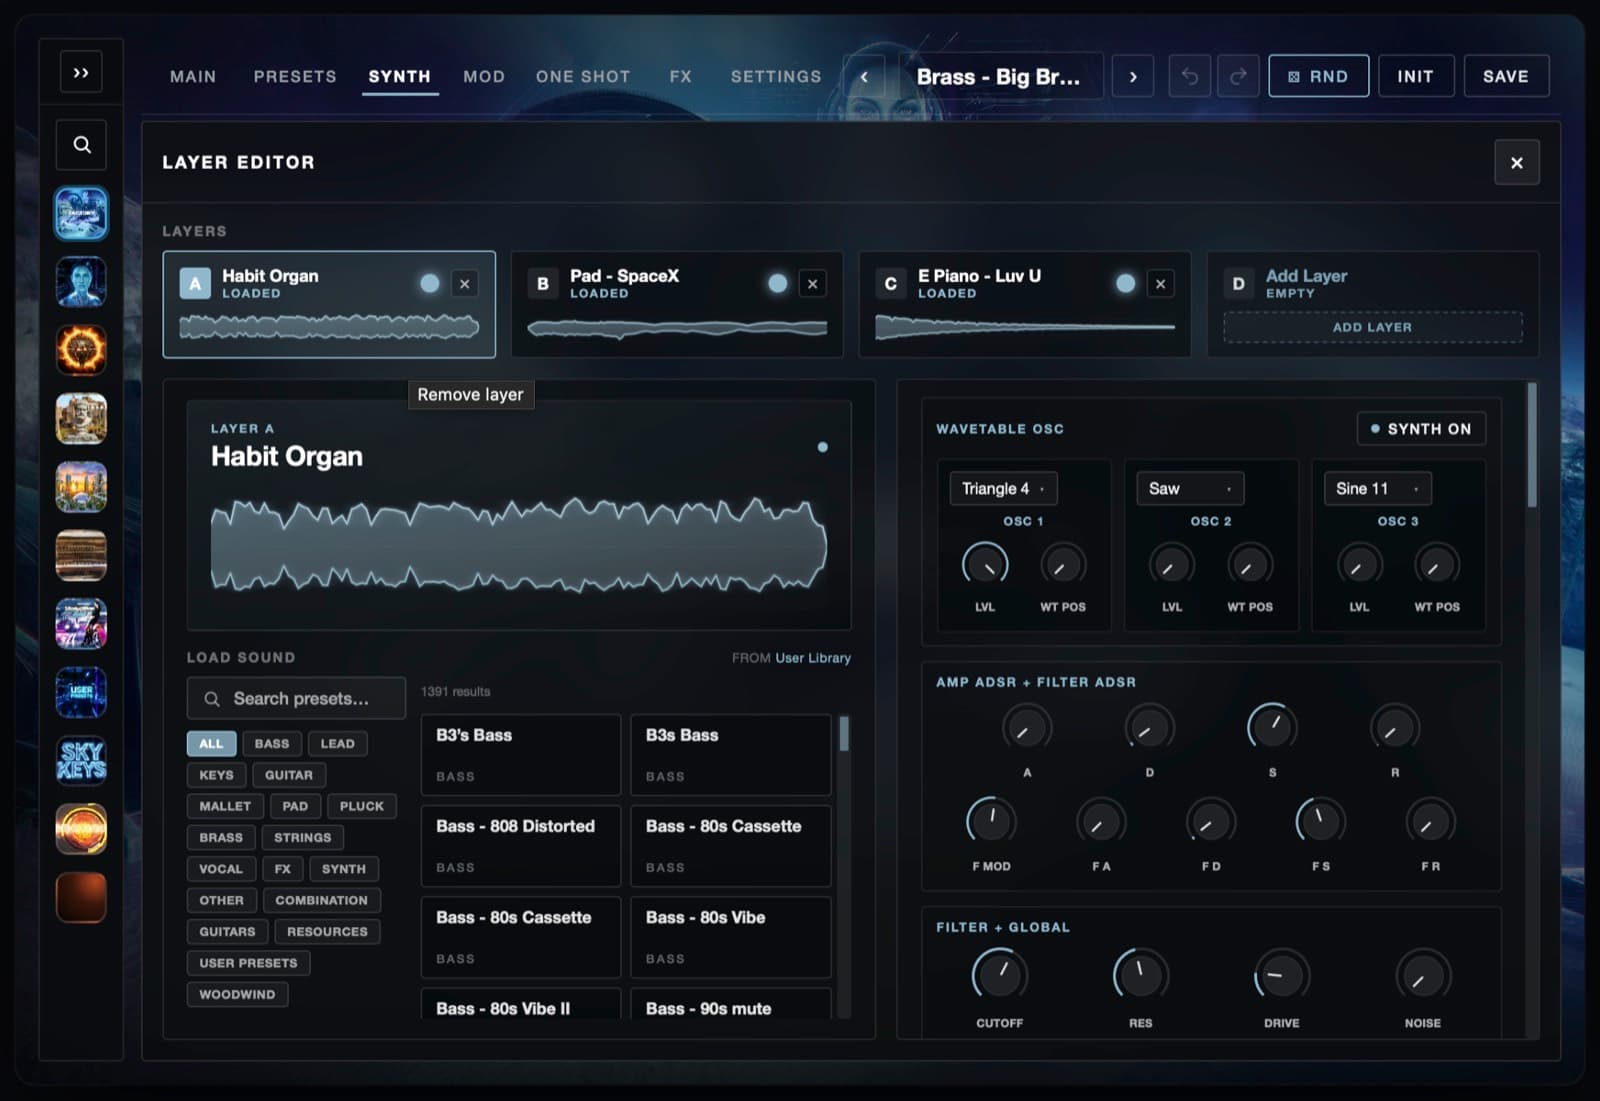Click OSC 3 WT POS knob
Image resolution: width=1600 pixels, height=1101 pixels.
pyautogui.click(x=1437, y=566)
